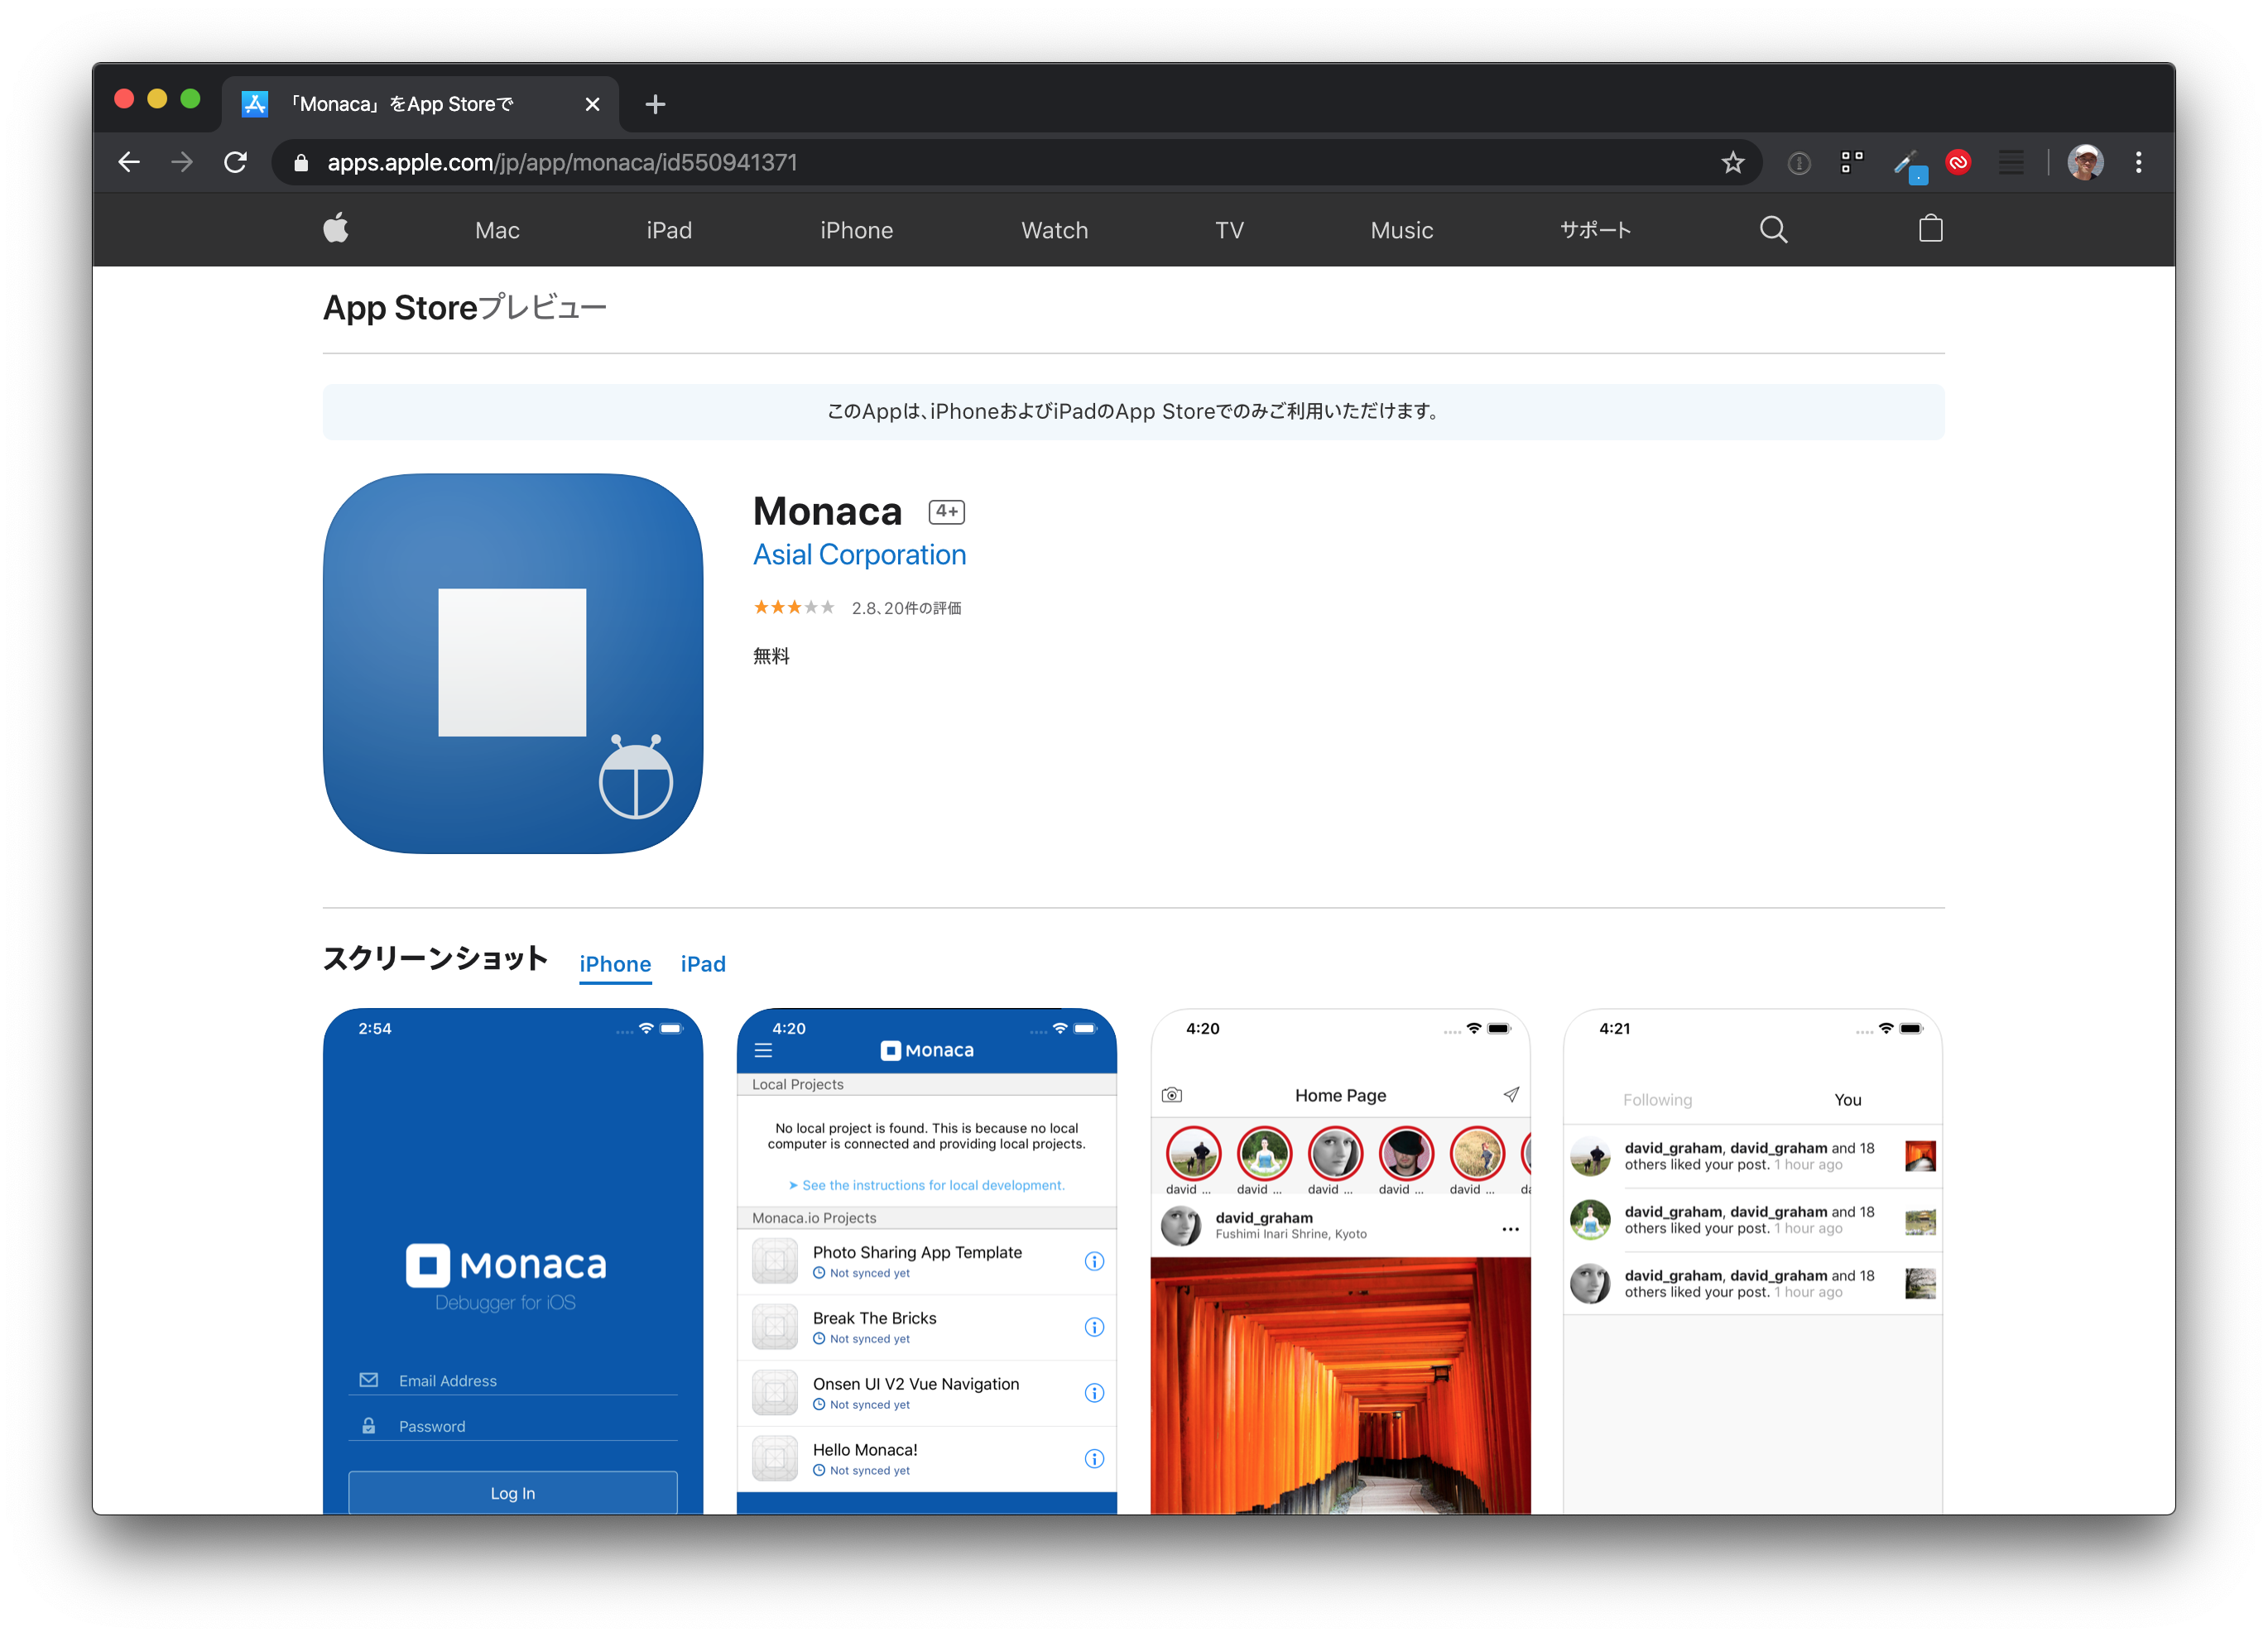
Task: Select the Watch navigation item
Action: pyautogui.click(x=1054, y=230)
